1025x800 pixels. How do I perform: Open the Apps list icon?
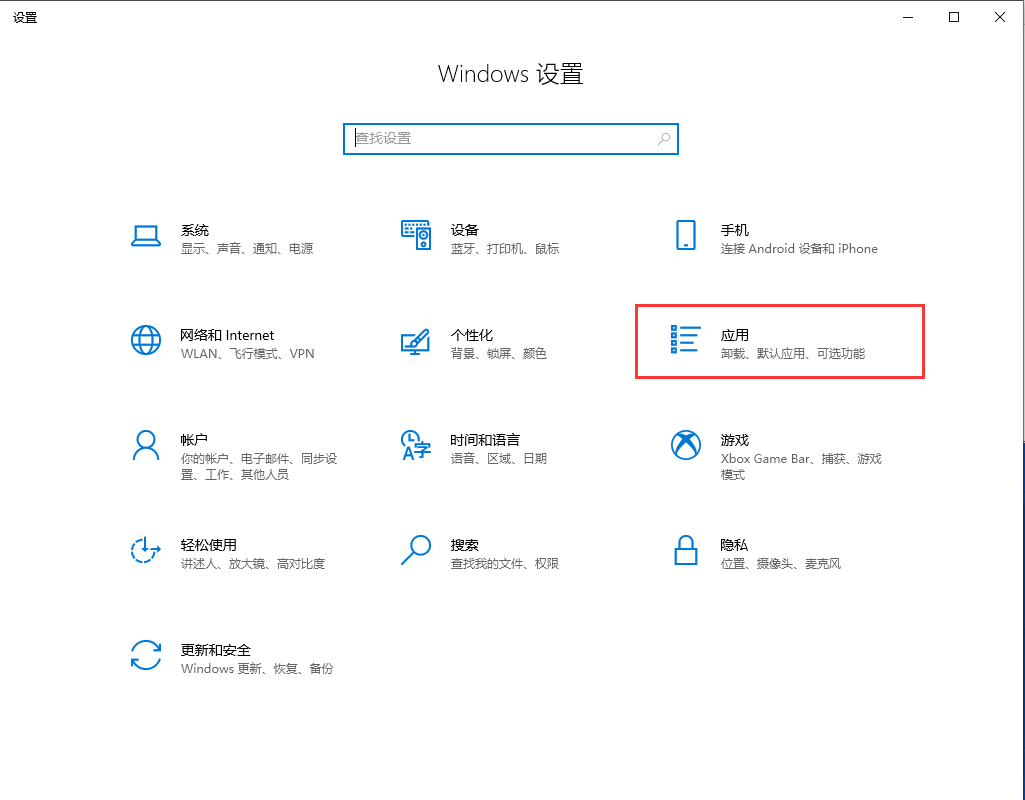click(686, 340)
